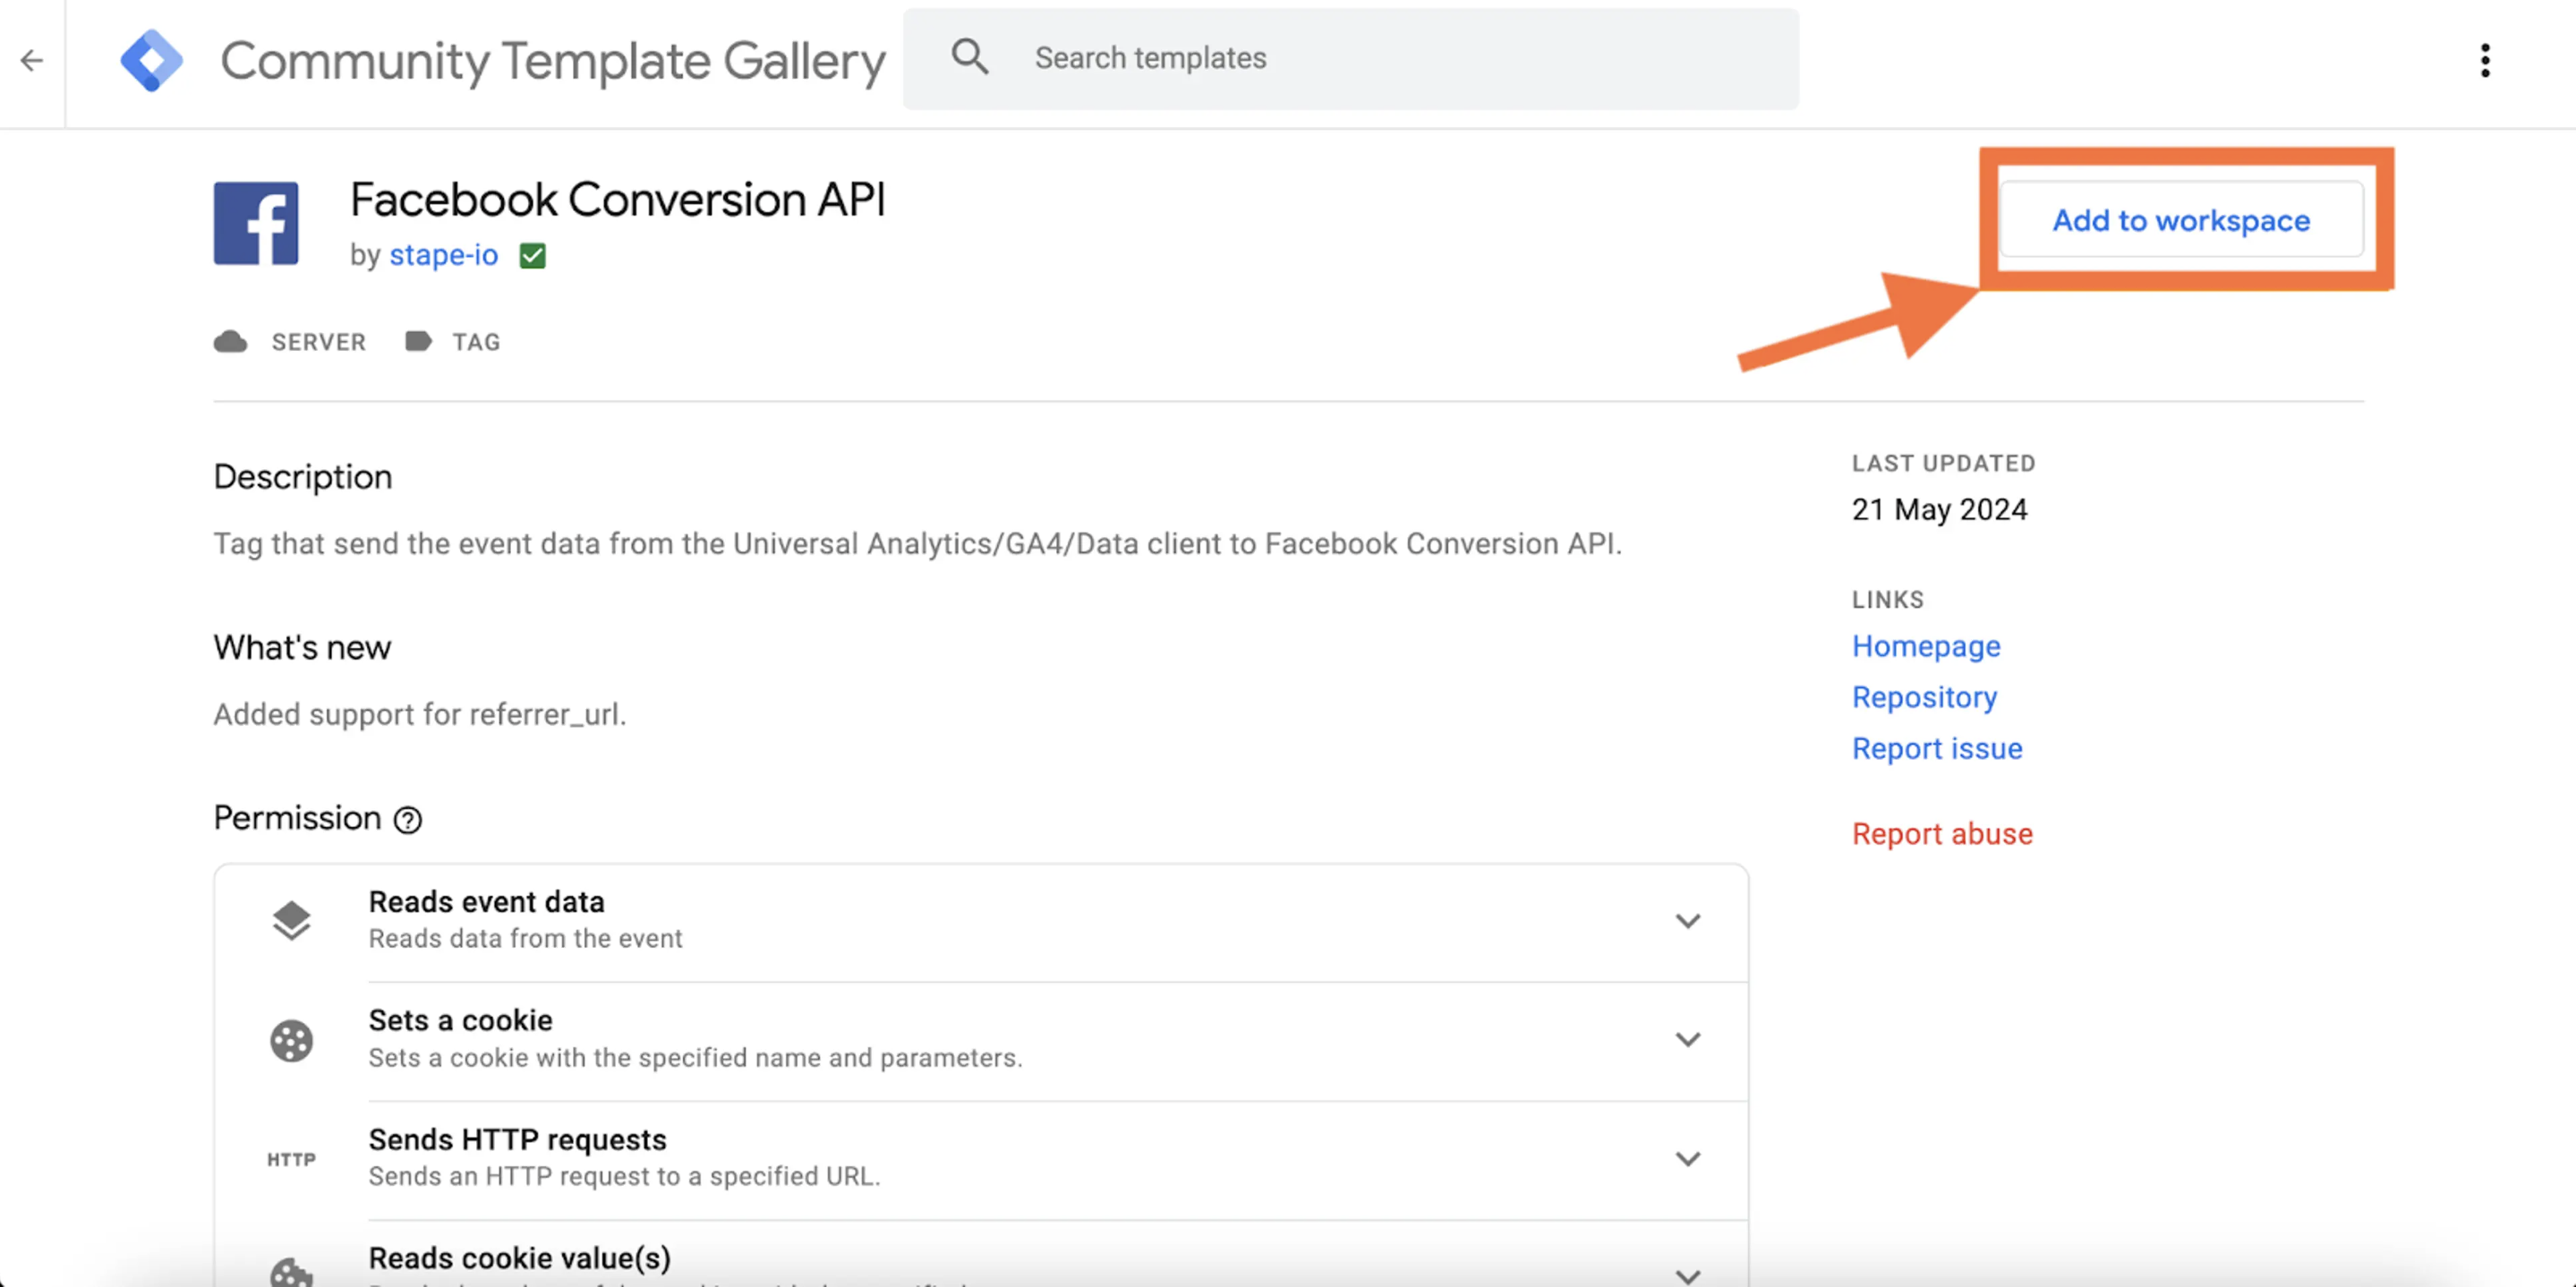The width and height of the screenshot is (2576, 1287).
Task: Open the Repository link
Action: (1923, 695)
